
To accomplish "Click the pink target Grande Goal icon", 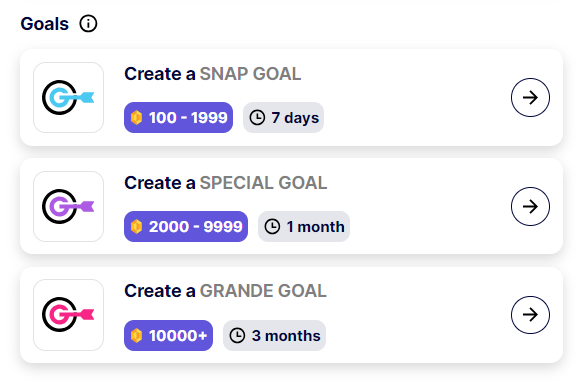I will tap(68, 315).
